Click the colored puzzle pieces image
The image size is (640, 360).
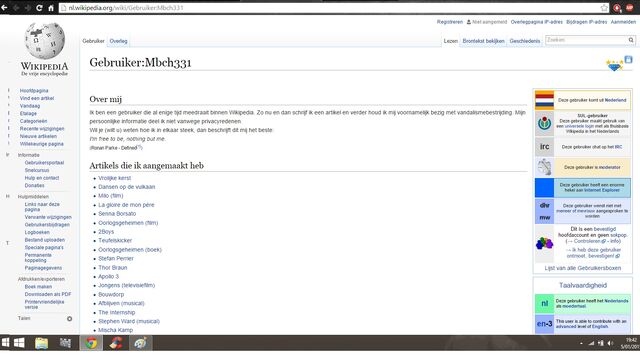pyautogui.click(x=544, y=244)
